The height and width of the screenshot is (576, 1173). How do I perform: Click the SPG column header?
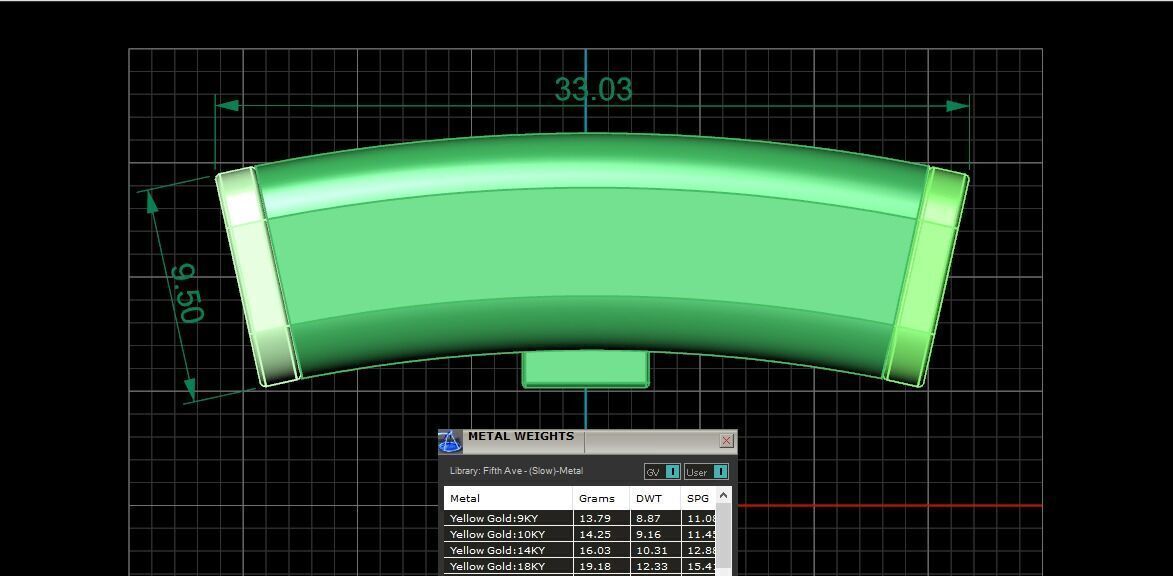point(698,498)
